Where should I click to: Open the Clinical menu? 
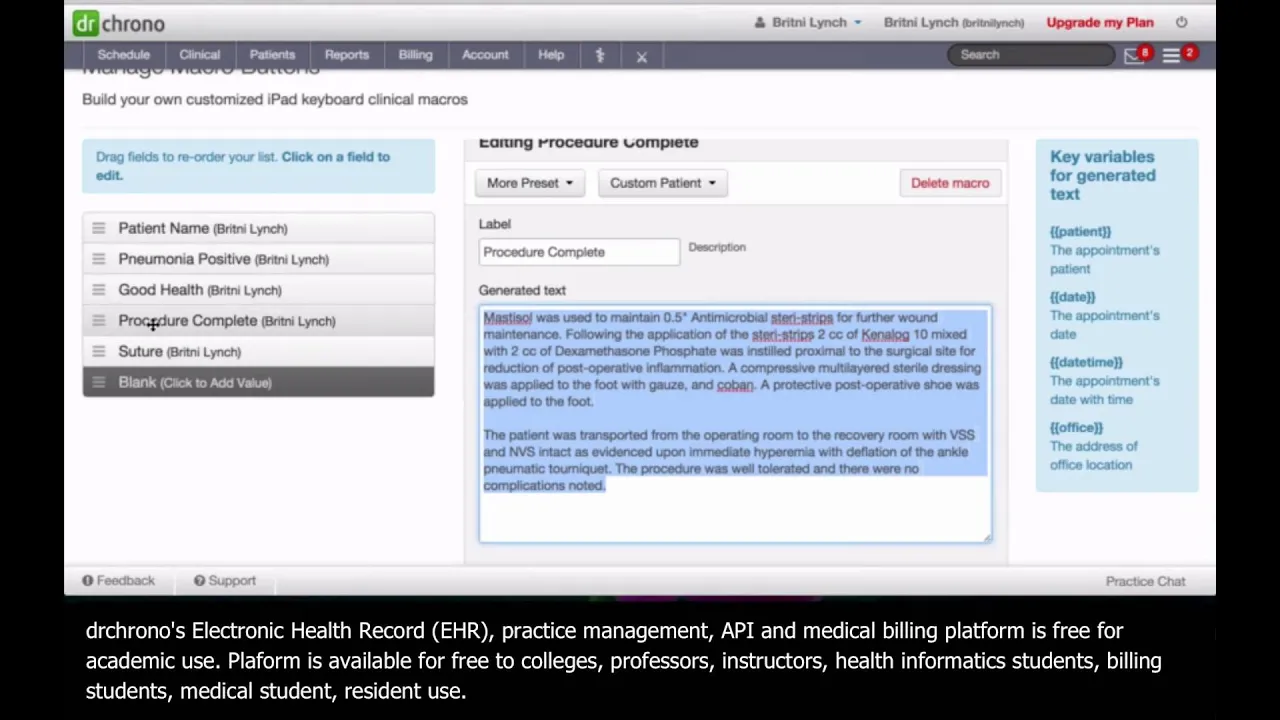(199, 55)
